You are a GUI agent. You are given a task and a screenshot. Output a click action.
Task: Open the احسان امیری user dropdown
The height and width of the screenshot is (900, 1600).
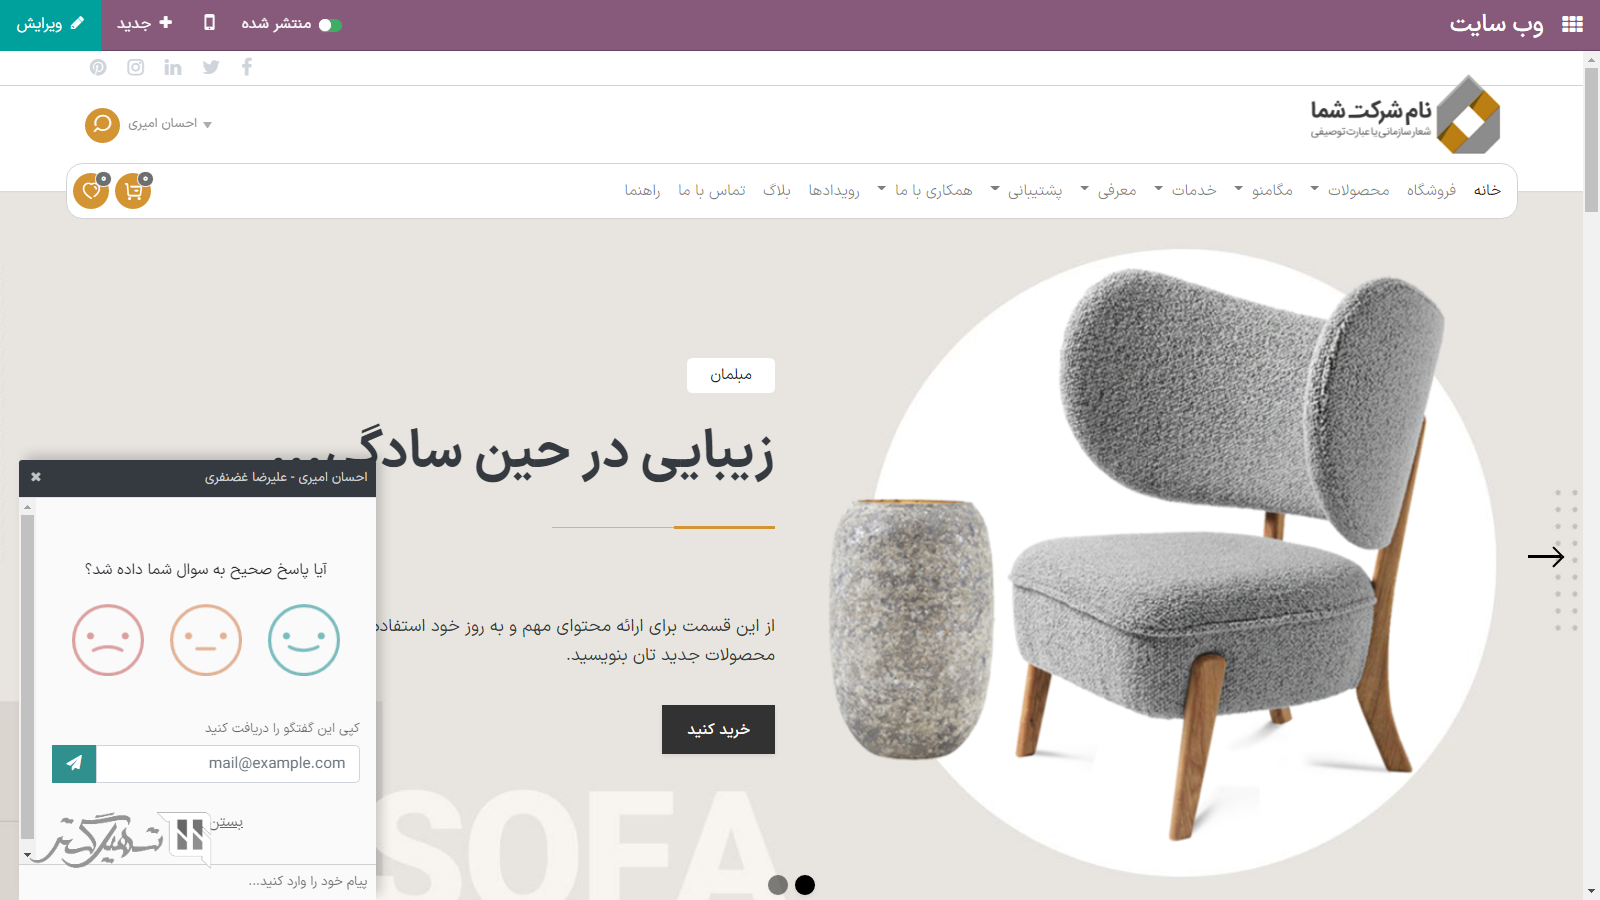click(170, 124)
